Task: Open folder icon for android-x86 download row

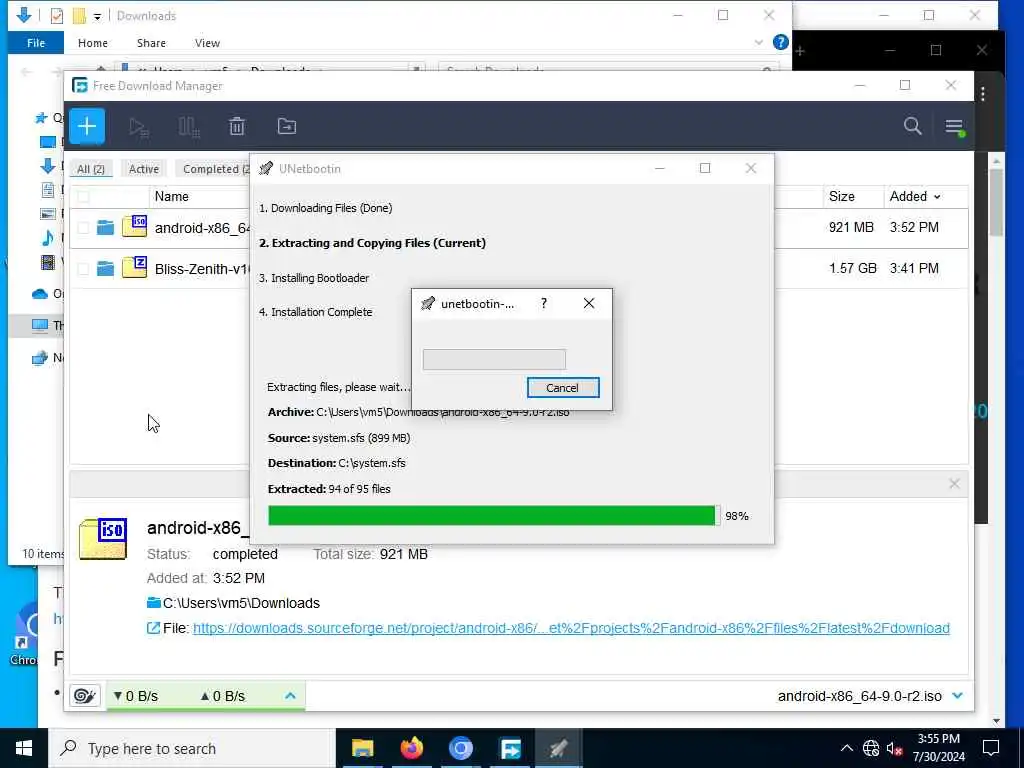Action: [105, 227]
